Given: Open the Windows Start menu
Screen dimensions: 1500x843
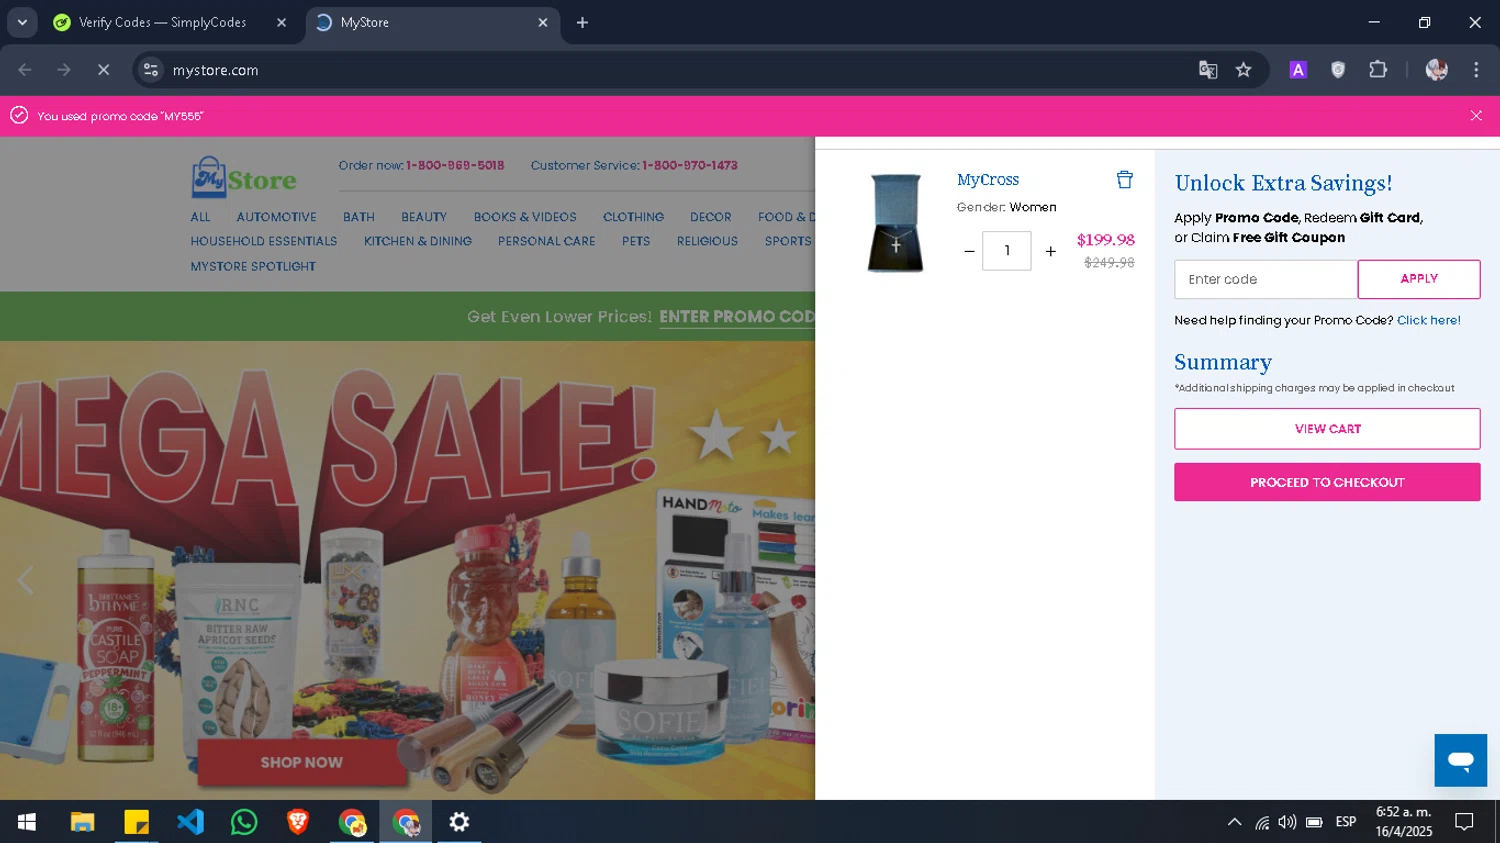Looking at the screenshot, I should [x=27, y=822].
